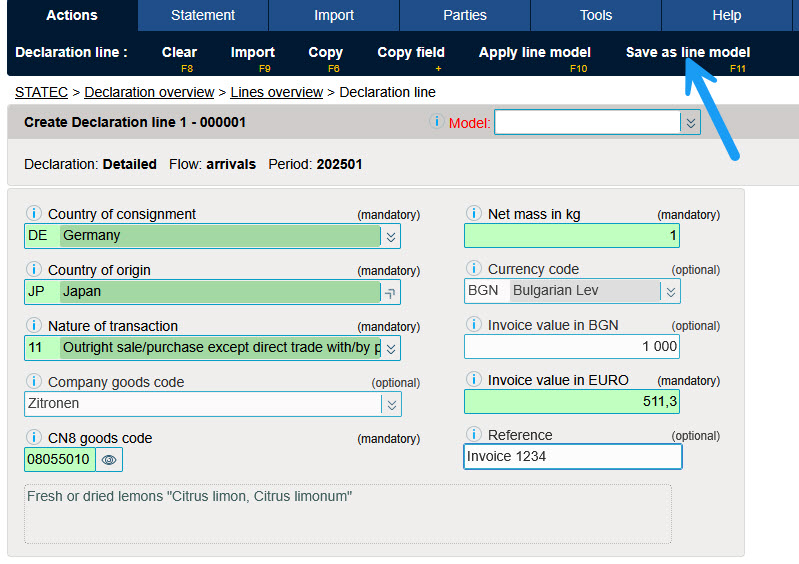
Task: Expand the Model dropdown list
Action: pos(690,122)
